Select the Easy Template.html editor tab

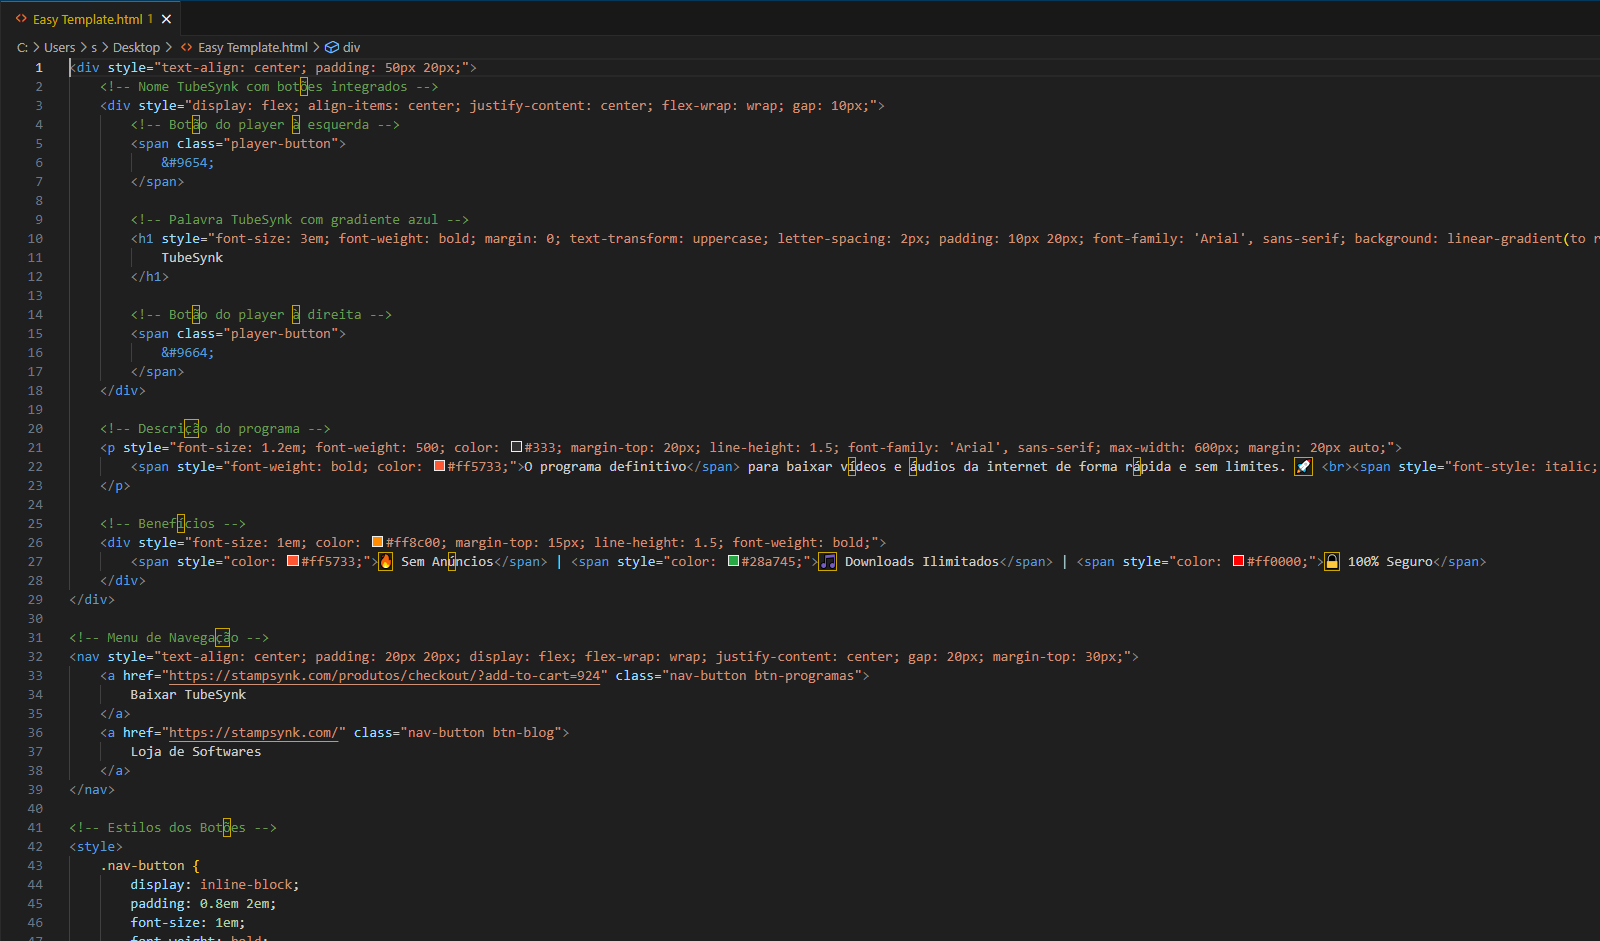pyautogui.click(x=88, y=19)
